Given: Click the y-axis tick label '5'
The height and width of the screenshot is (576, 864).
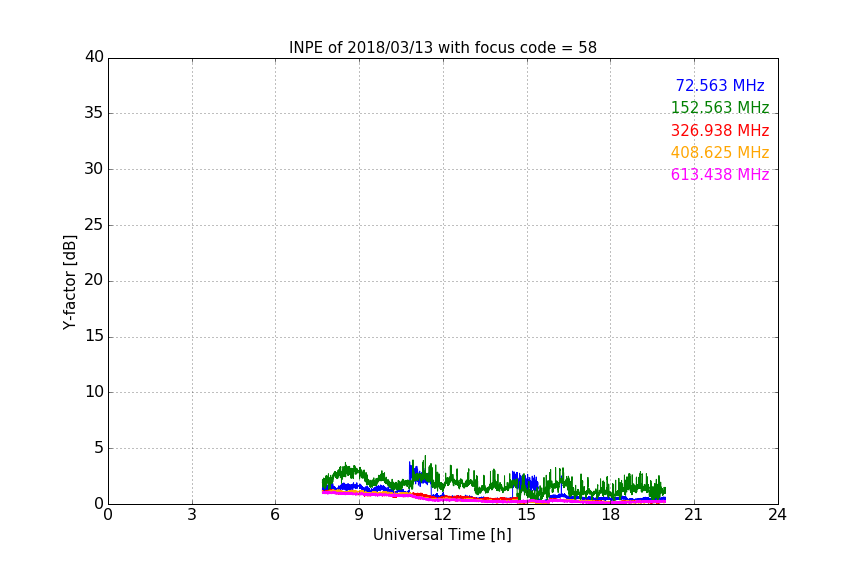Looking at the screenshot, I should (99, 448).
